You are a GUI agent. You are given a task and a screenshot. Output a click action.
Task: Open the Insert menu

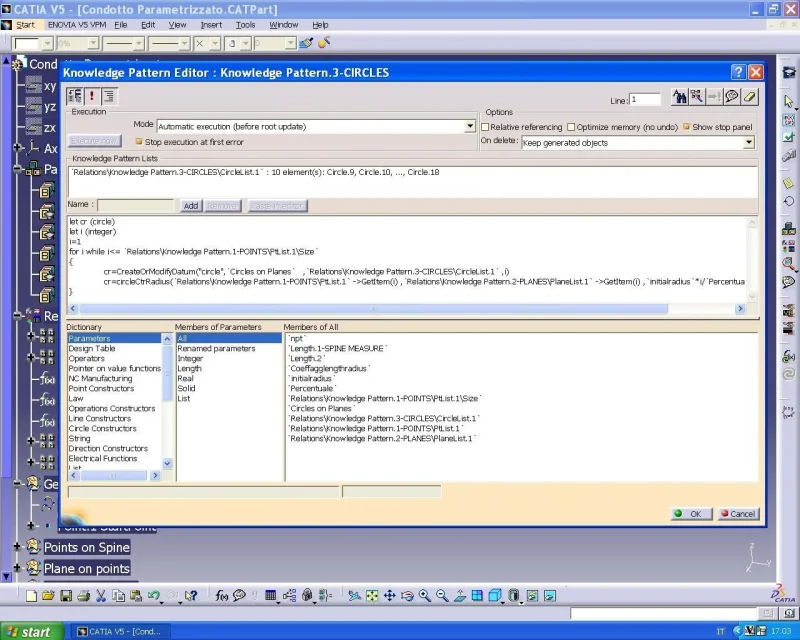pos(211,24)
